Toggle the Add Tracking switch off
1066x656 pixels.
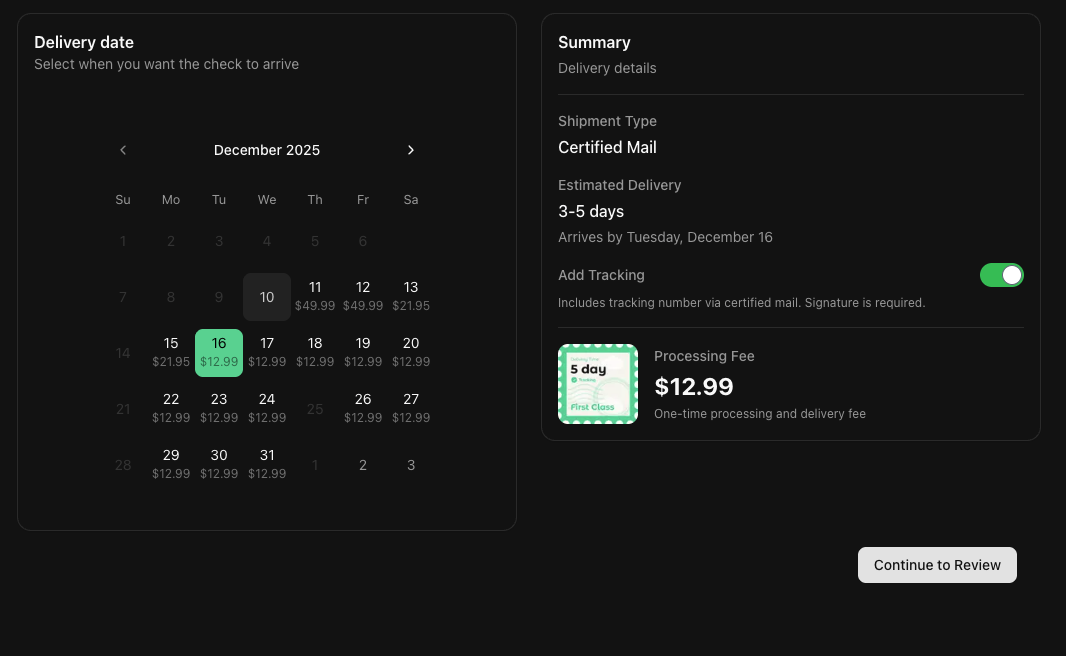click(1001, 275)
